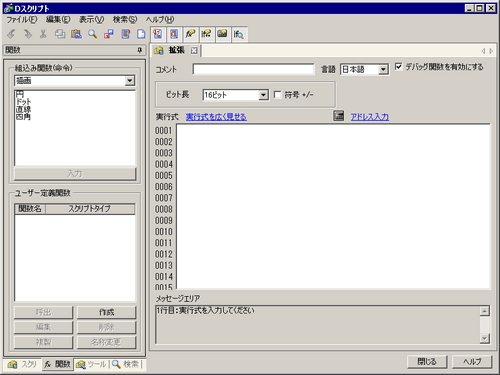Open the 描画 built-in function dropdown
The width and height of the screenshot is (500, 375).
point(130,80)
